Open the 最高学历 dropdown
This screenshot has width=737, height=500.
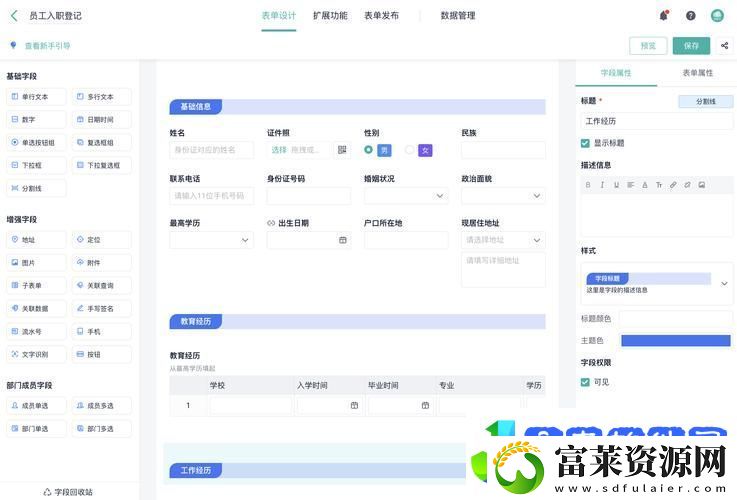(x=212, y=240)
